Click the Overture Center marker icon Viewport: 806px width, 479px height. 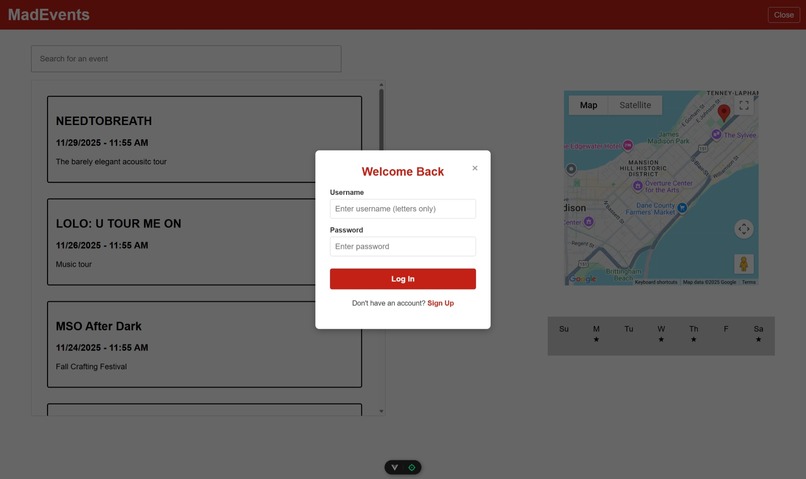pos(637,186)
